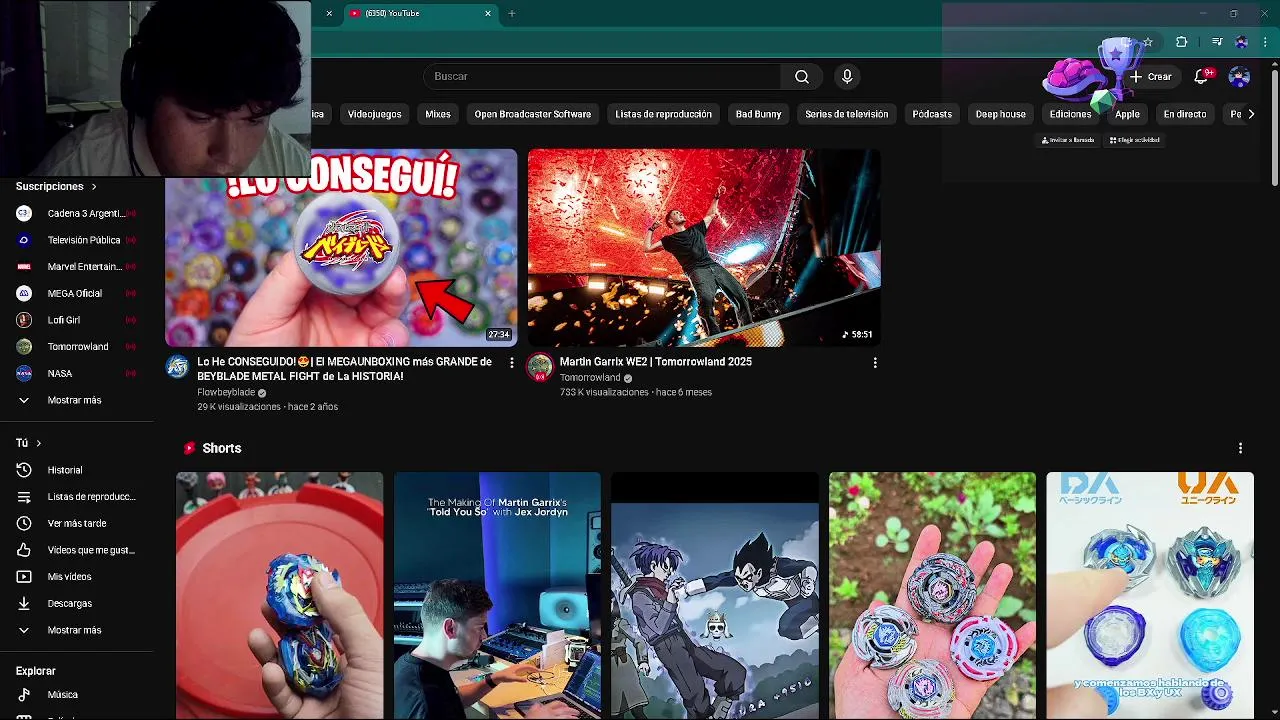This screenshot has height=720, width=1280.
Task: Select Pódcasts filter chip
Action: [x=932, y=114]
